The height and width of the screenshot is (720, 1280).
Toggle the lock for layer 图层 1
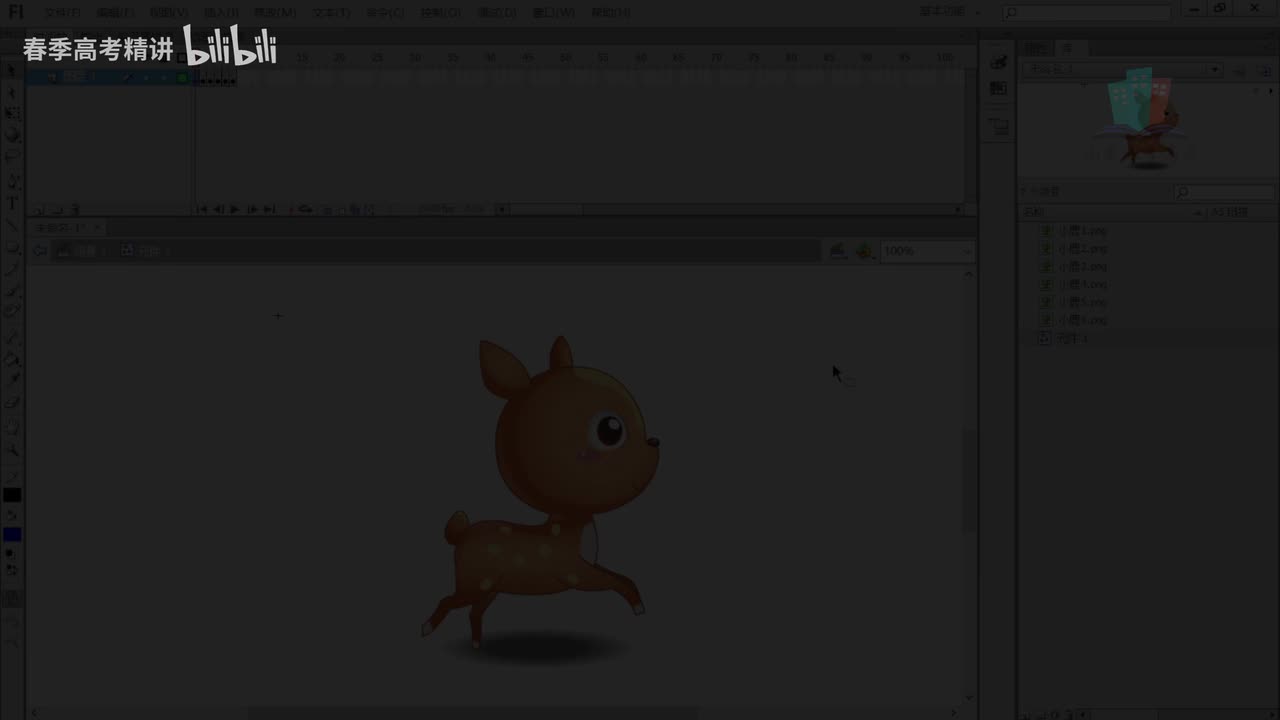click(x=163, y=77)
